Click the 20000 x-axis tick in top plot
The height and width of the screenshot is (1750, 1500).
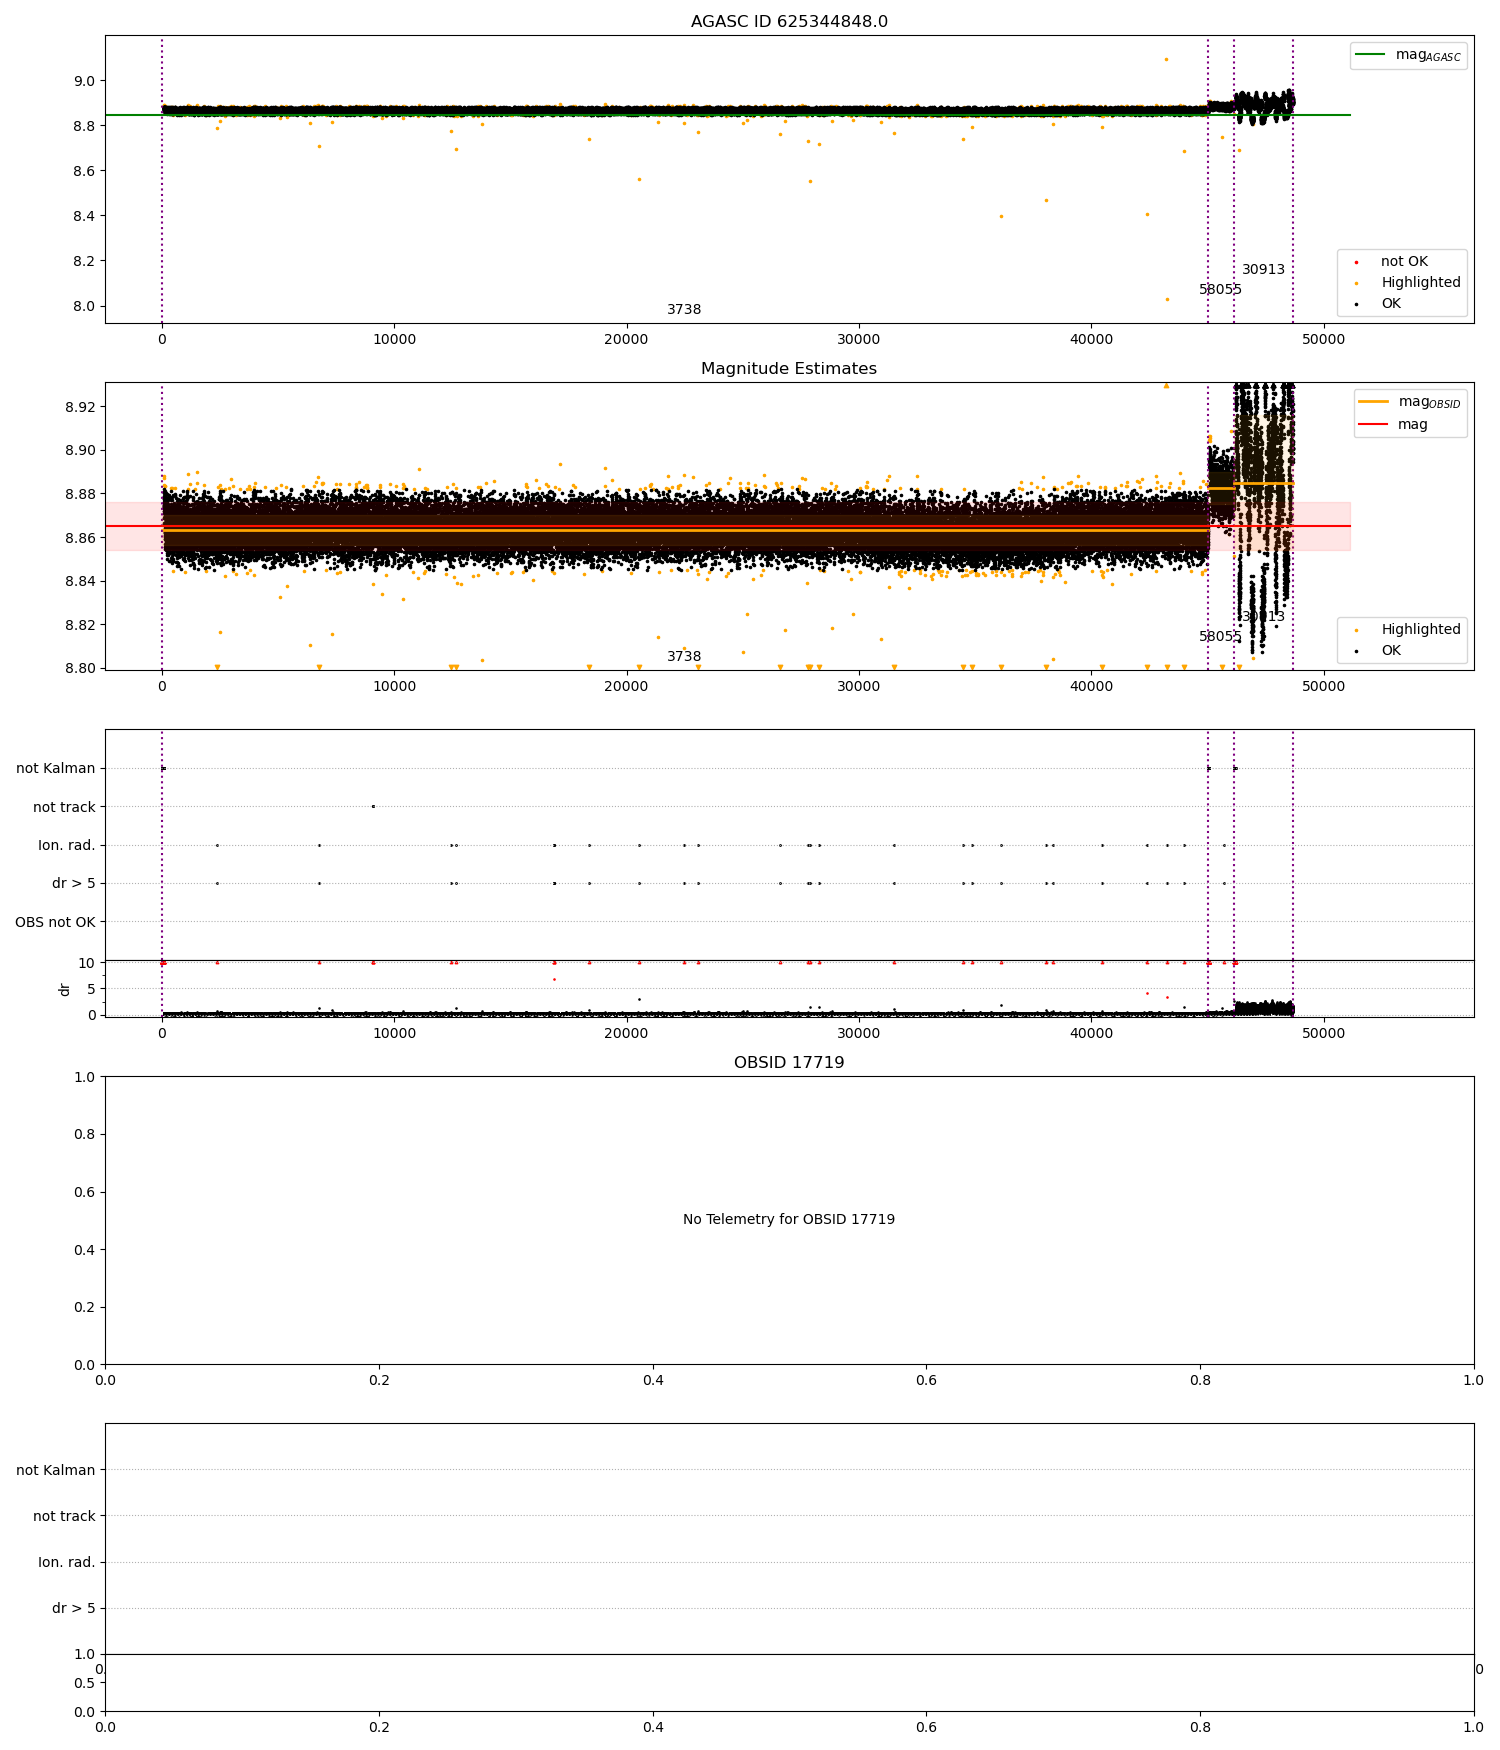[626, 339]
